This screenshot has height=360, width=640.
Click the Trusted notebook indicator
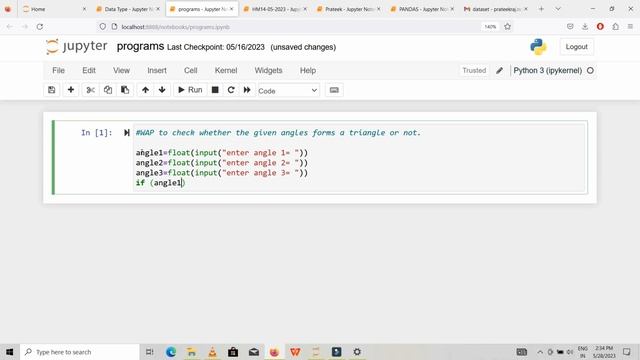[x=474, y=71]
